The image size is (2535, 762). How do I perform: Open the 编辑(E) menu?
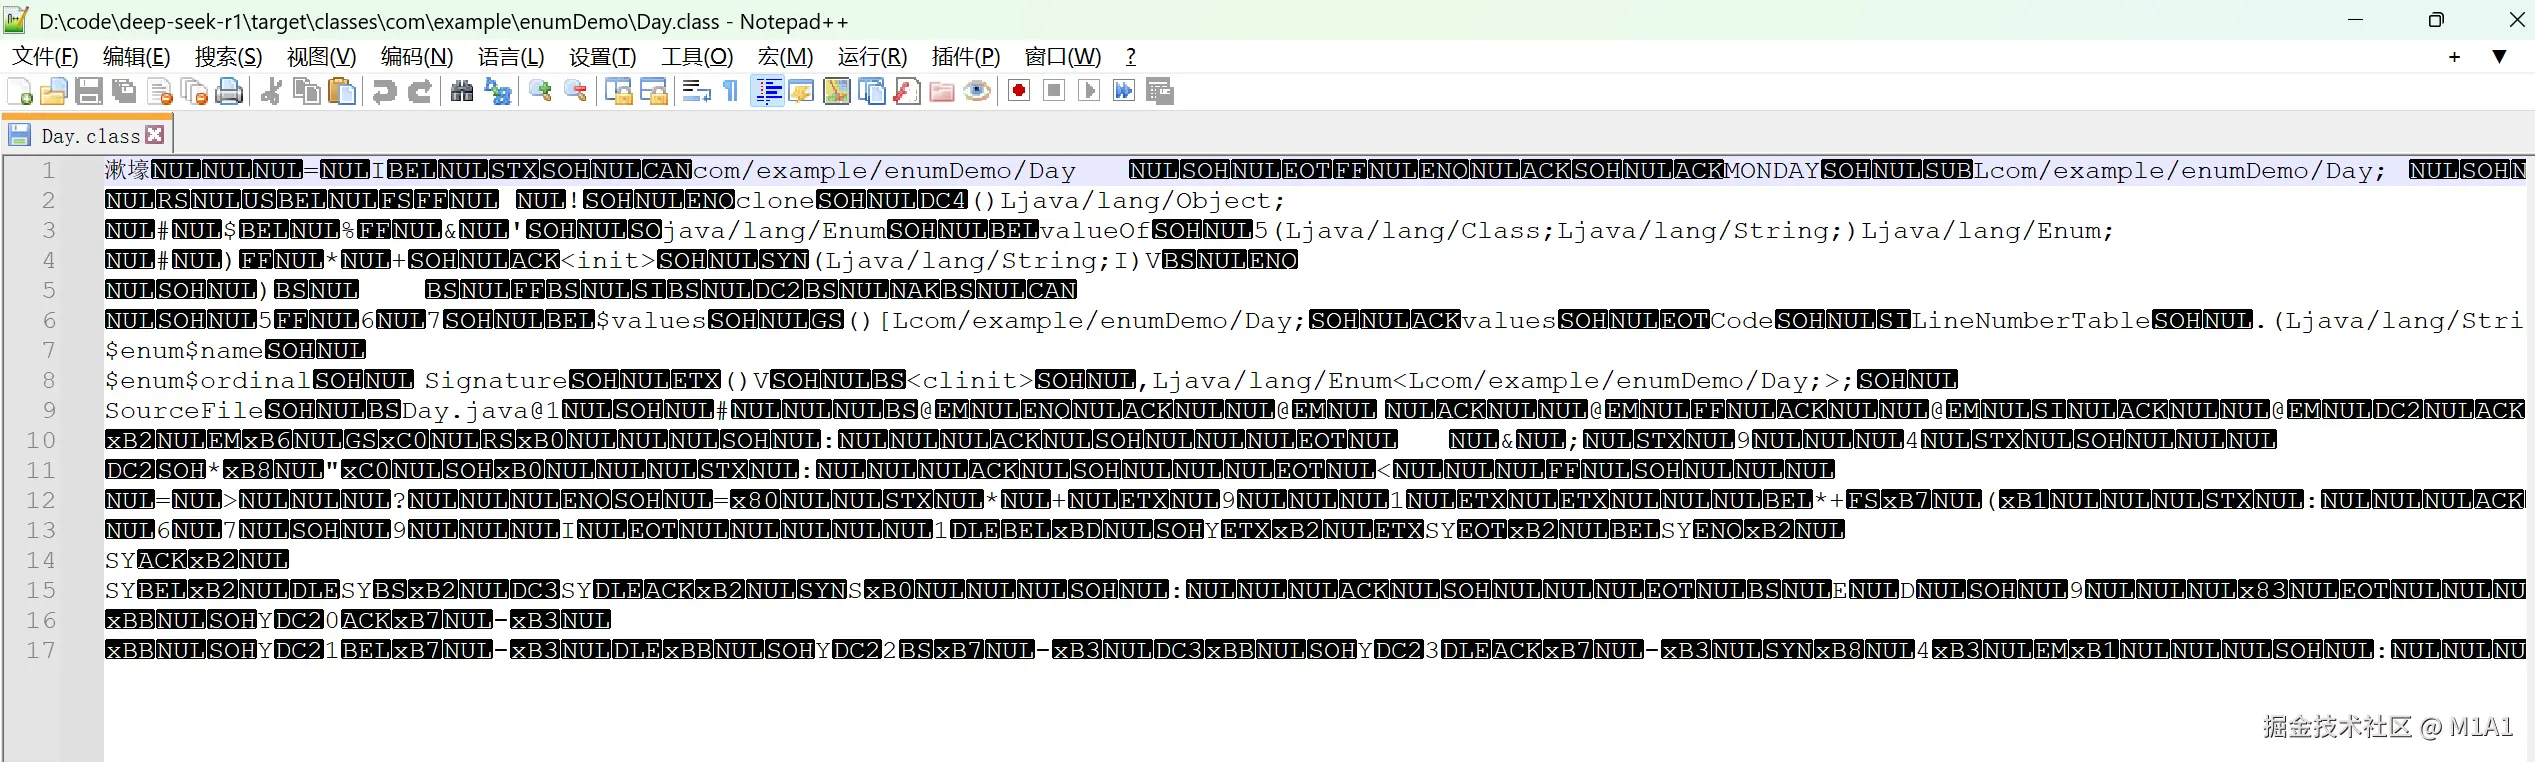[x=137, y=57]
